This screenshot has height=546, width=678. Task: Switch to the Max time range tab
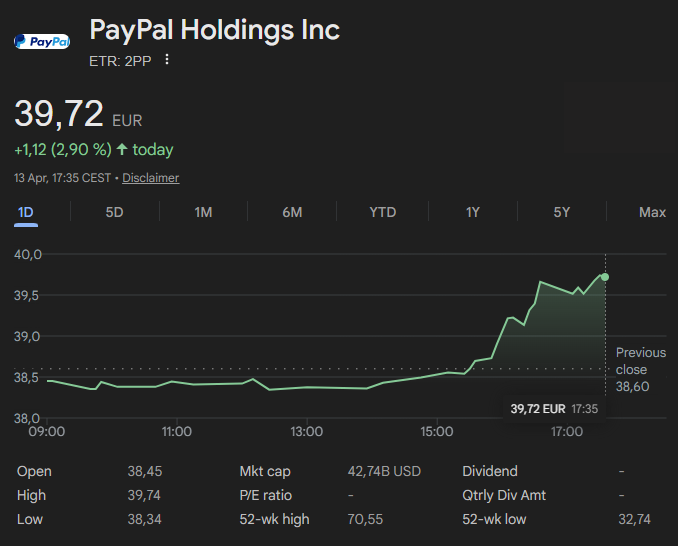(652, 212)
